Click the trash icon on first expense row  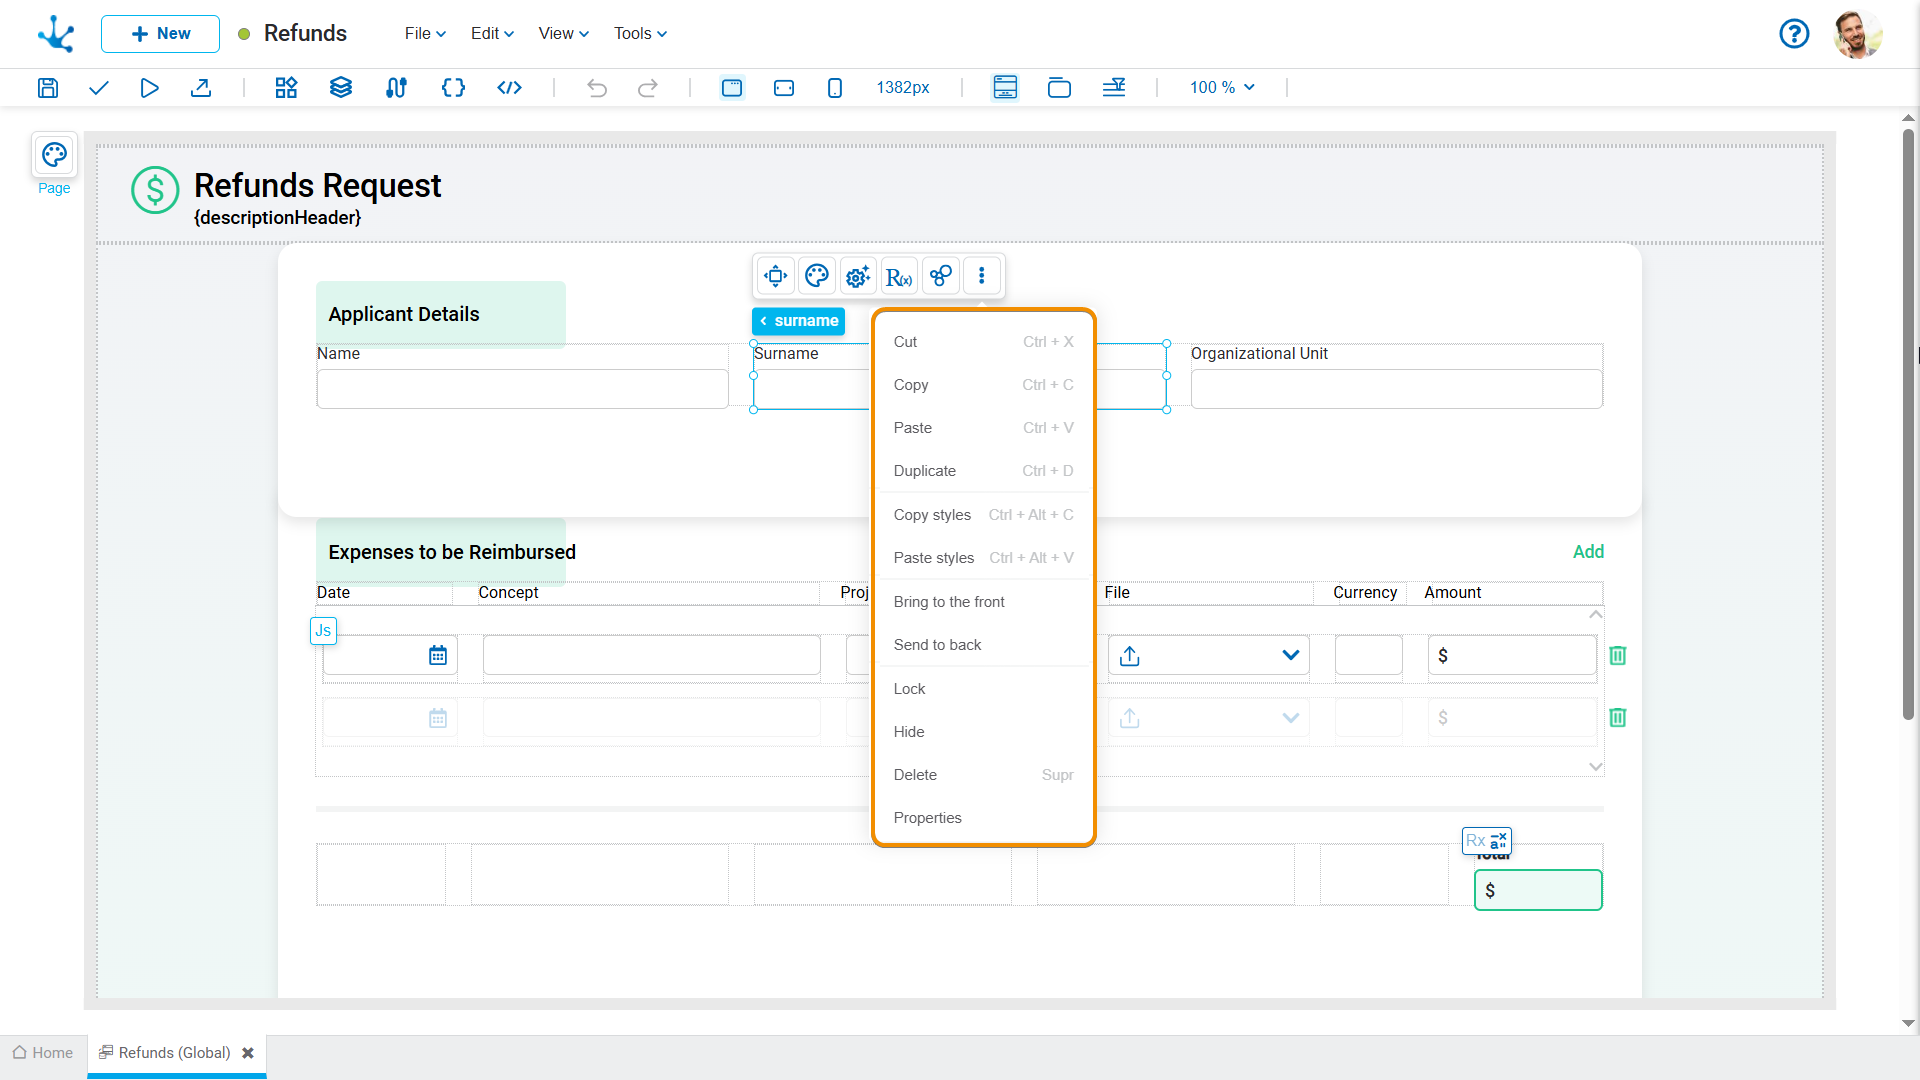(x=1618, y=655)
